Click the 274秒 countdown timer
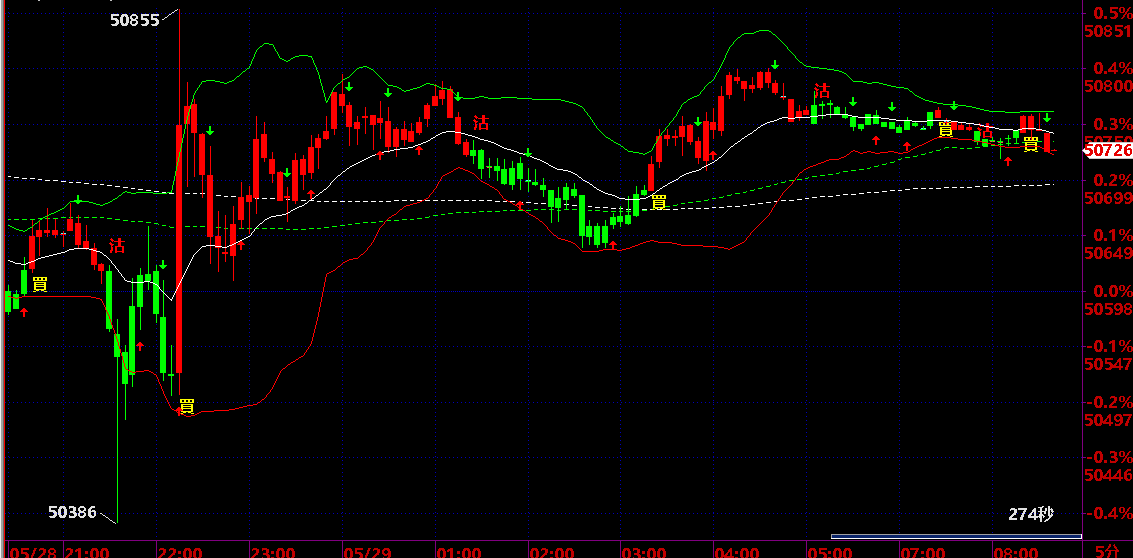Image resolution: width=1133 pixels, height=558 pixels. (x=1031, y=515)
